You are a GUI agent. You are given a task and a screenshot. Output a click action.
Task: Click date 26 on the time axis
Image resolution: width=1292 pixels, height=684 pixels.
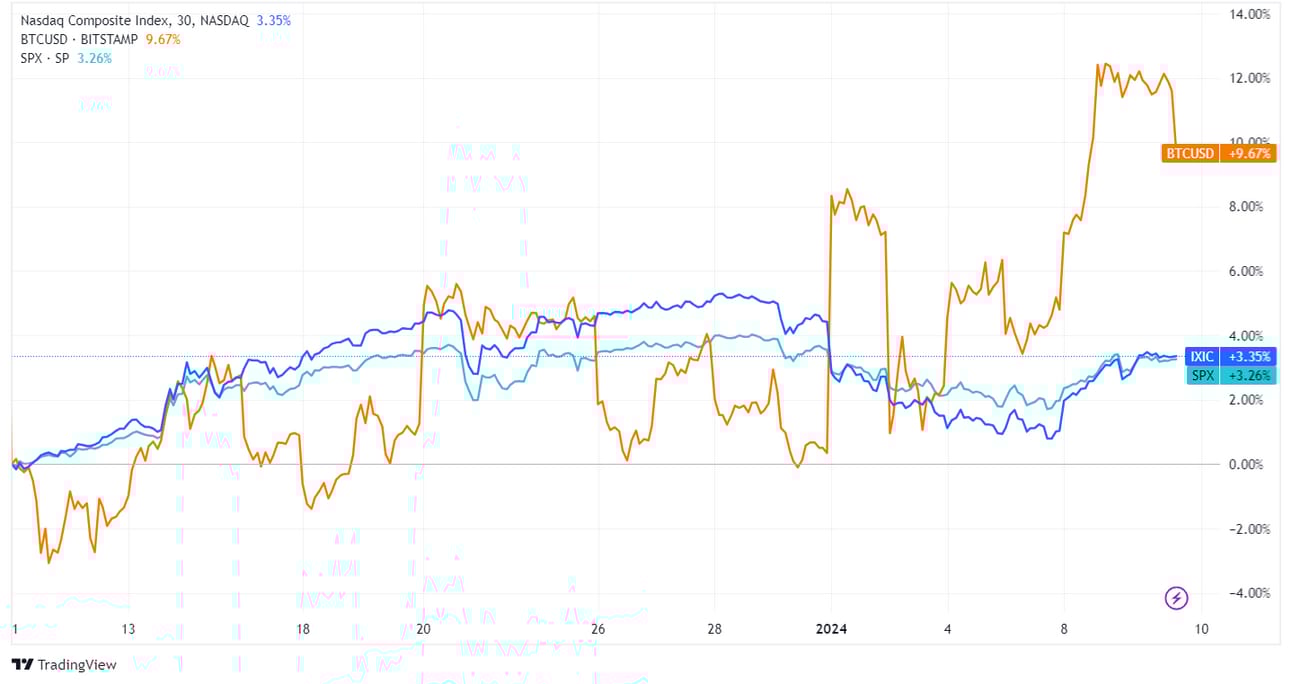point(598,629)
